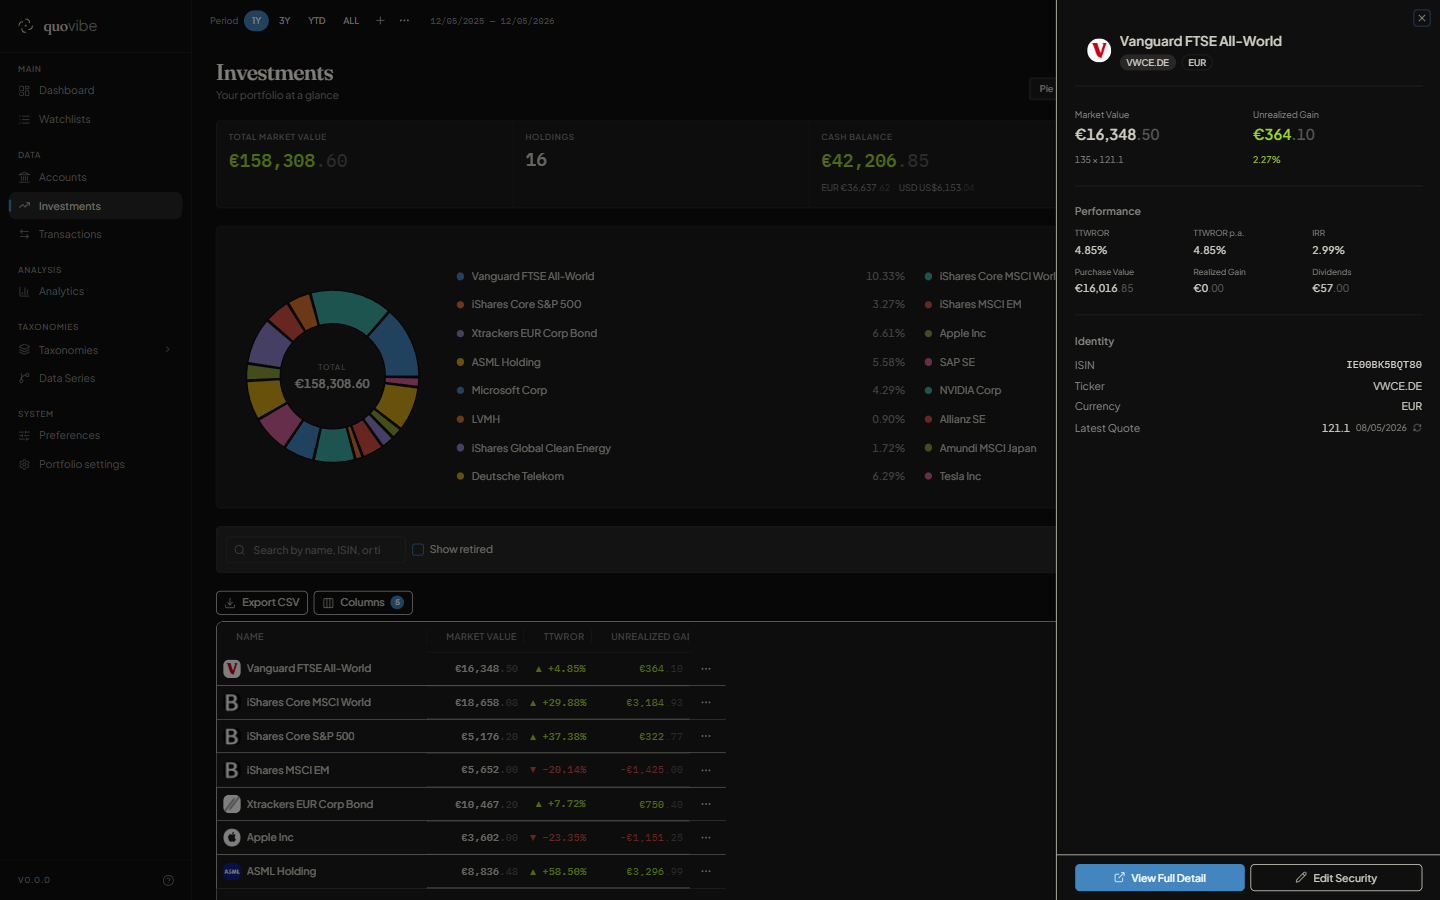Click the Vanguard logo in the side panel
The image size is (1440, 900).
coord(1099,50)
